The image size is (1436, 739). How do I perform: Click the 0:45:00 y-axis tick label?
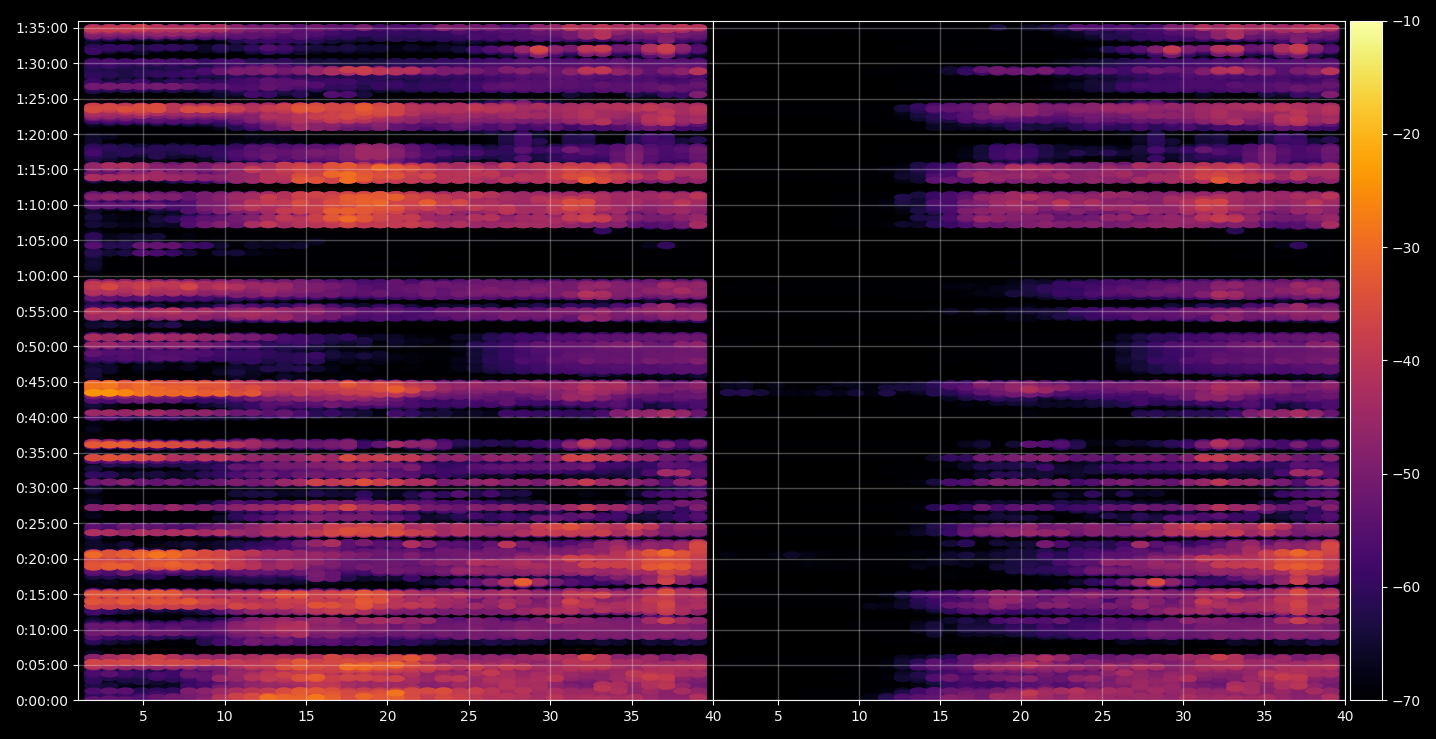pyautogui.click(x=42, y=382)
